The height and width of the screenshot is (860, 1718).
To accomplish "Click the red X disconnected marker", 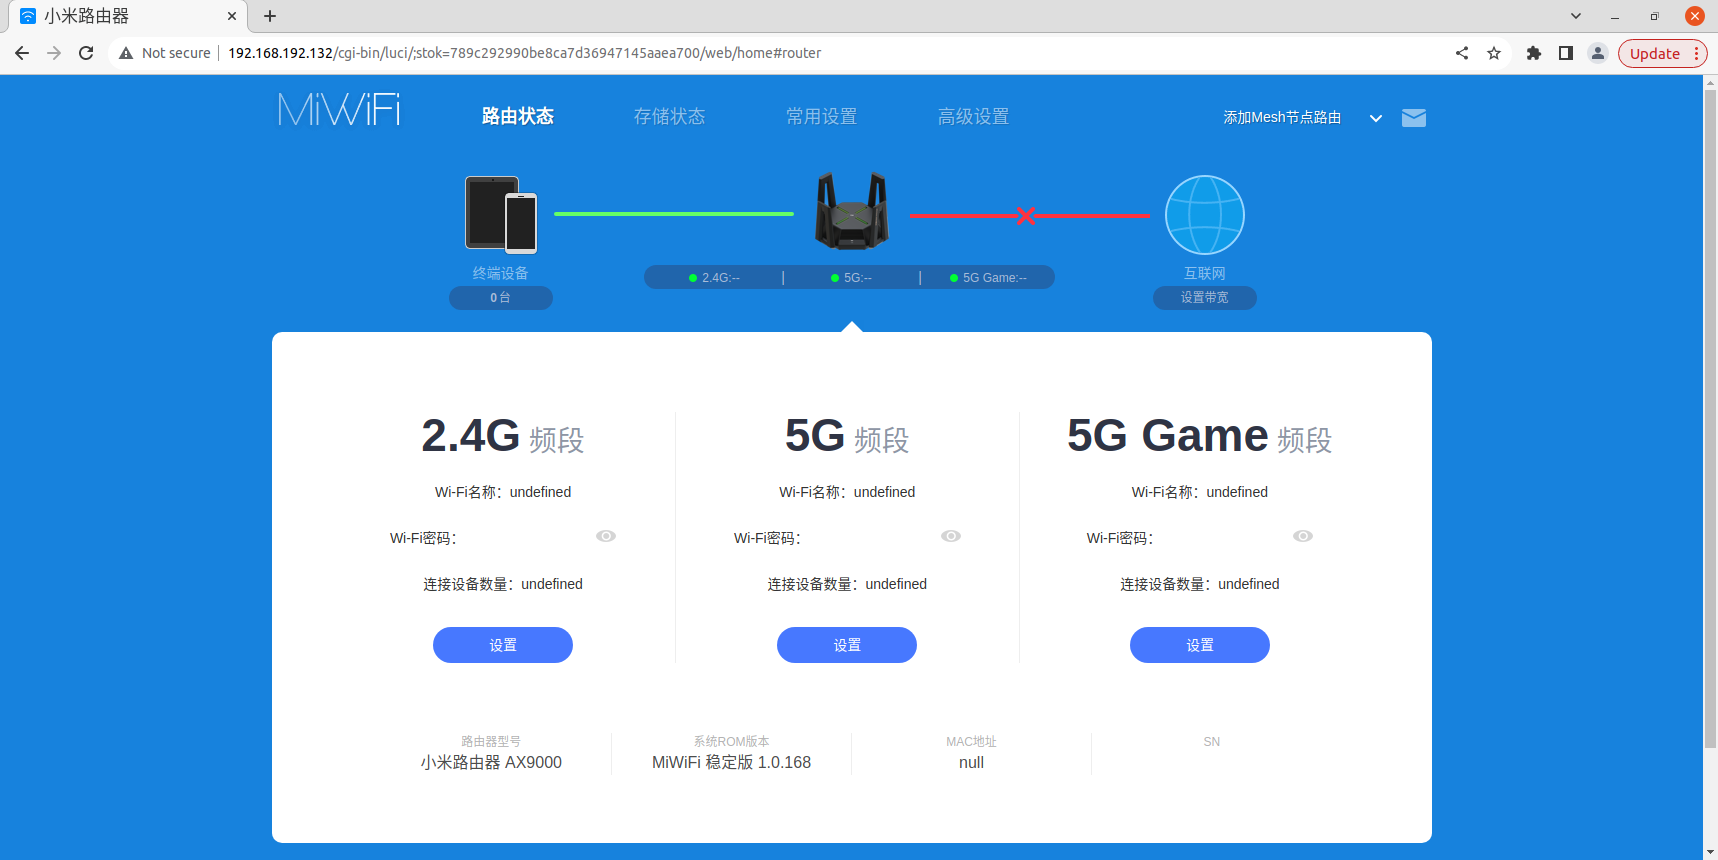I will (1026, 215).
